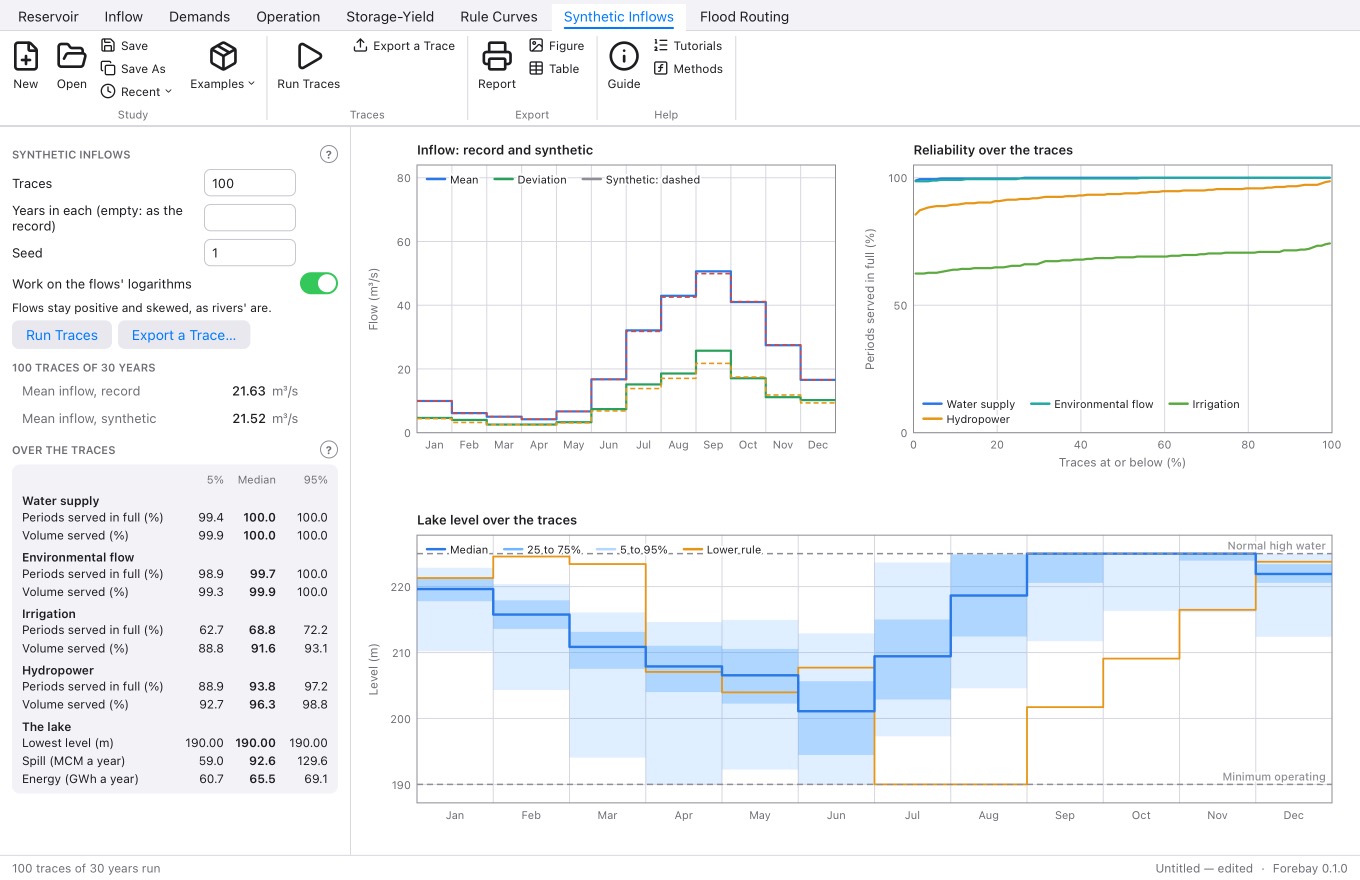Switch to the Flood Routing tab

pyautogui.click(x=744, y=16)
